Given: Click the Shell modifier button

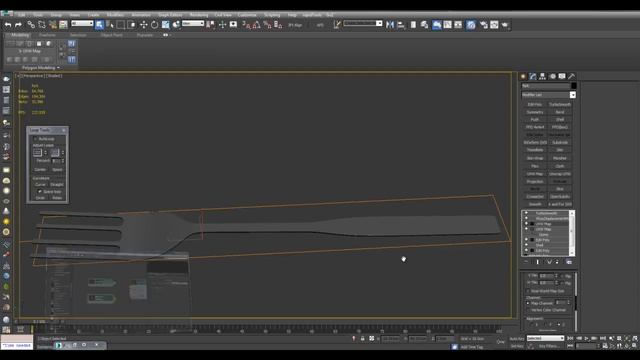Looking at the screenshot, I should [560, 120].
